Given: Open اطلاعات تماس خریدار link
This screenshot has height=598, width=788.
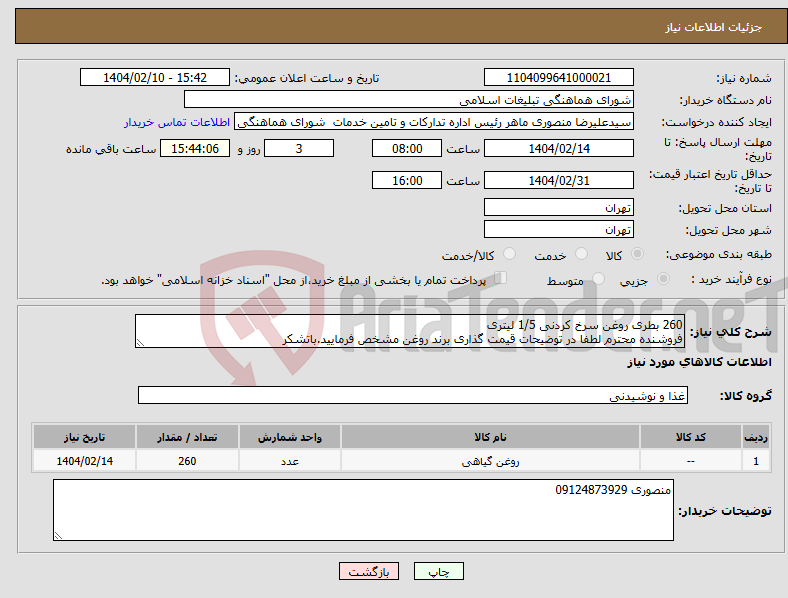Looking at the screenshot, I should (x=177, y=122).
